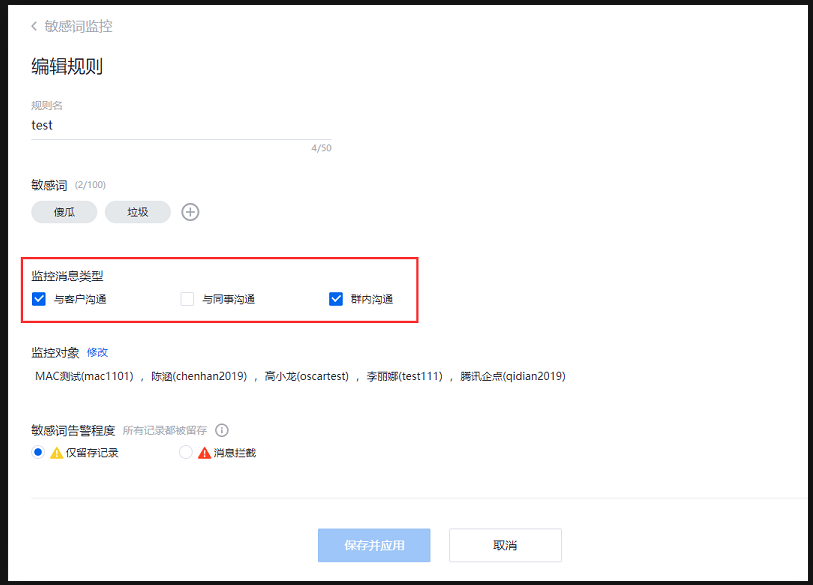Click the (2/100) sensitive word count

click(x=90, y=185)
